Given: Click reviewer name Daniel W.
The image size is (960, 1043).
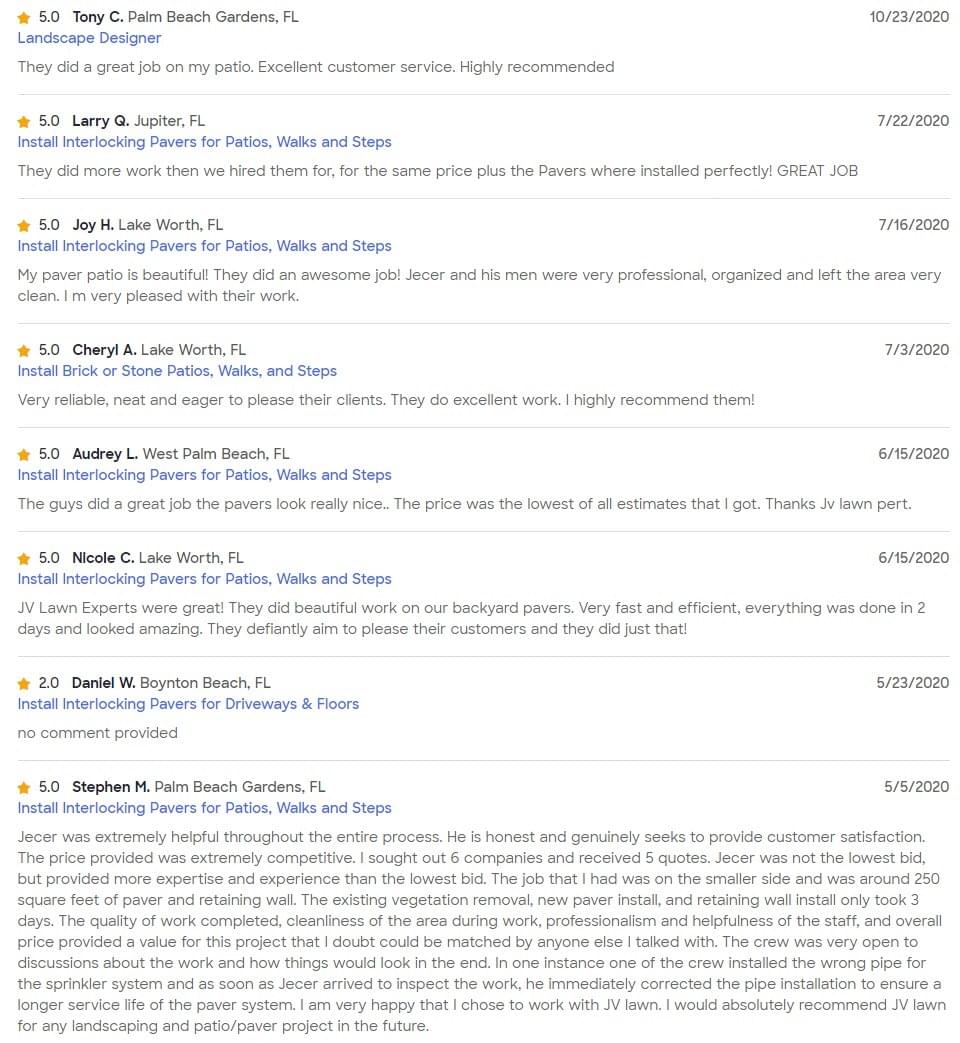Looking at the screenshot, I should [103, 683].
